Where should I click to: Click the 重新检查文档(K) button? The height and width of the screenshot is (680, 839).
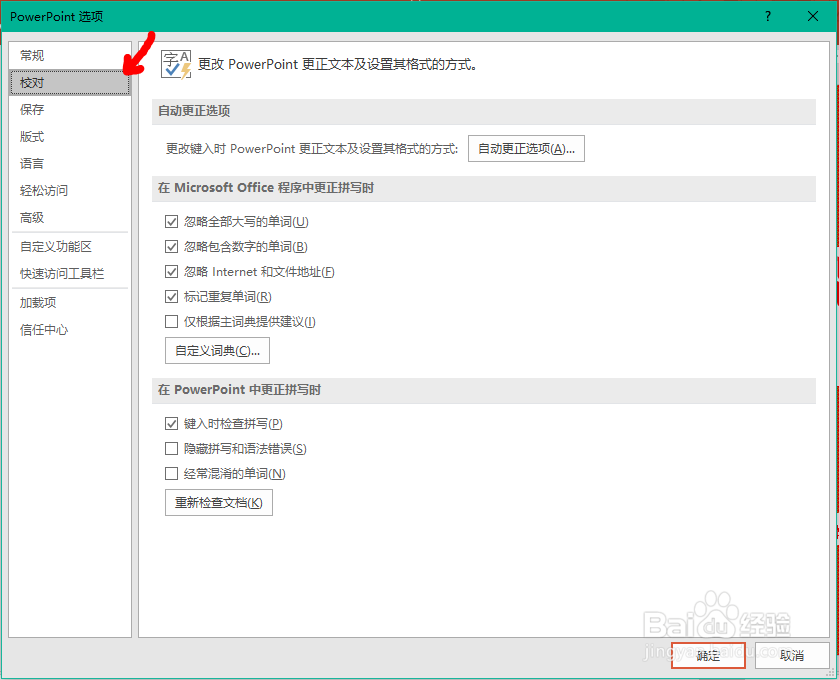219,503
